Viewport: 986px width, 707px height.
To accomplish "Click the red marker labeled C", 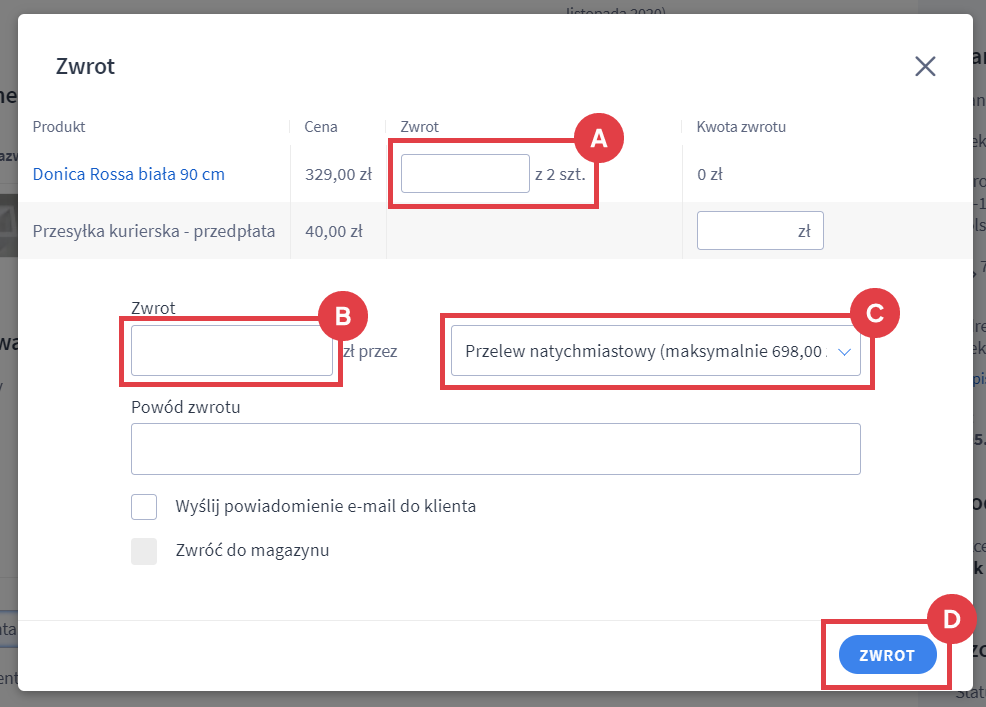I will point(875,313).
